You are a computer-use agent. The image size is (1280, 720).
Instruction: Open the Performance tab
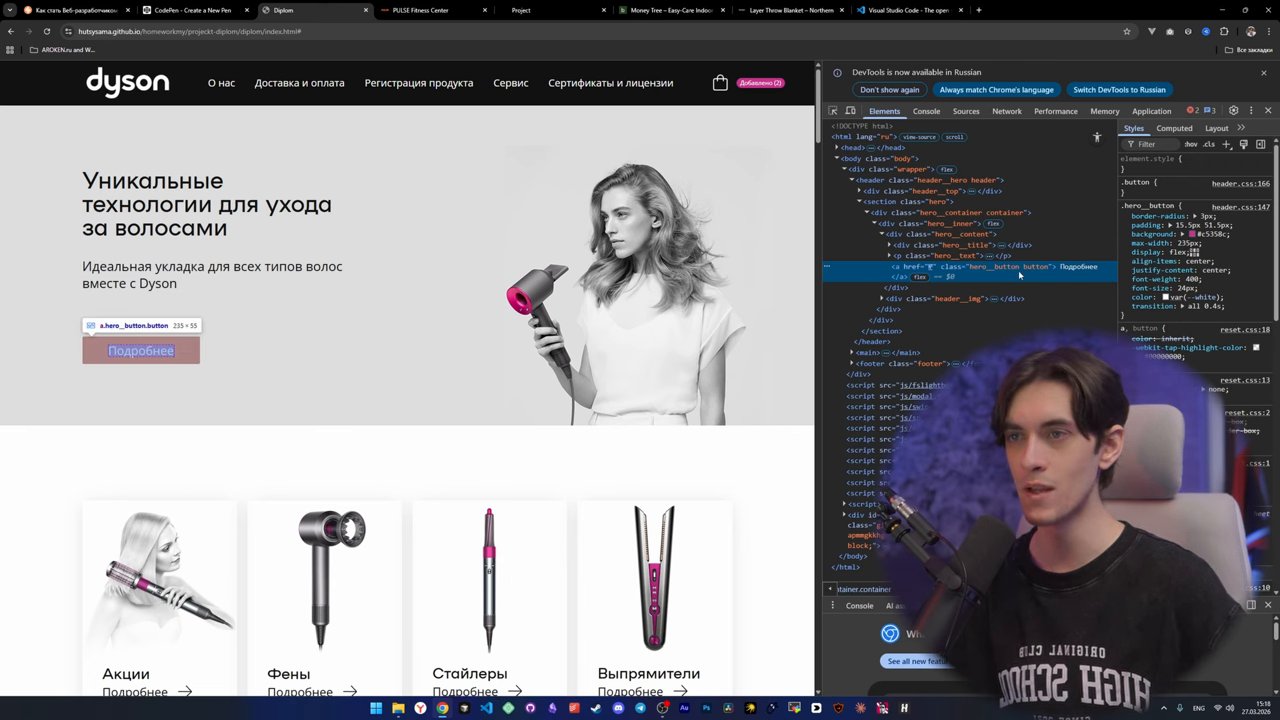coord(1056,111)
